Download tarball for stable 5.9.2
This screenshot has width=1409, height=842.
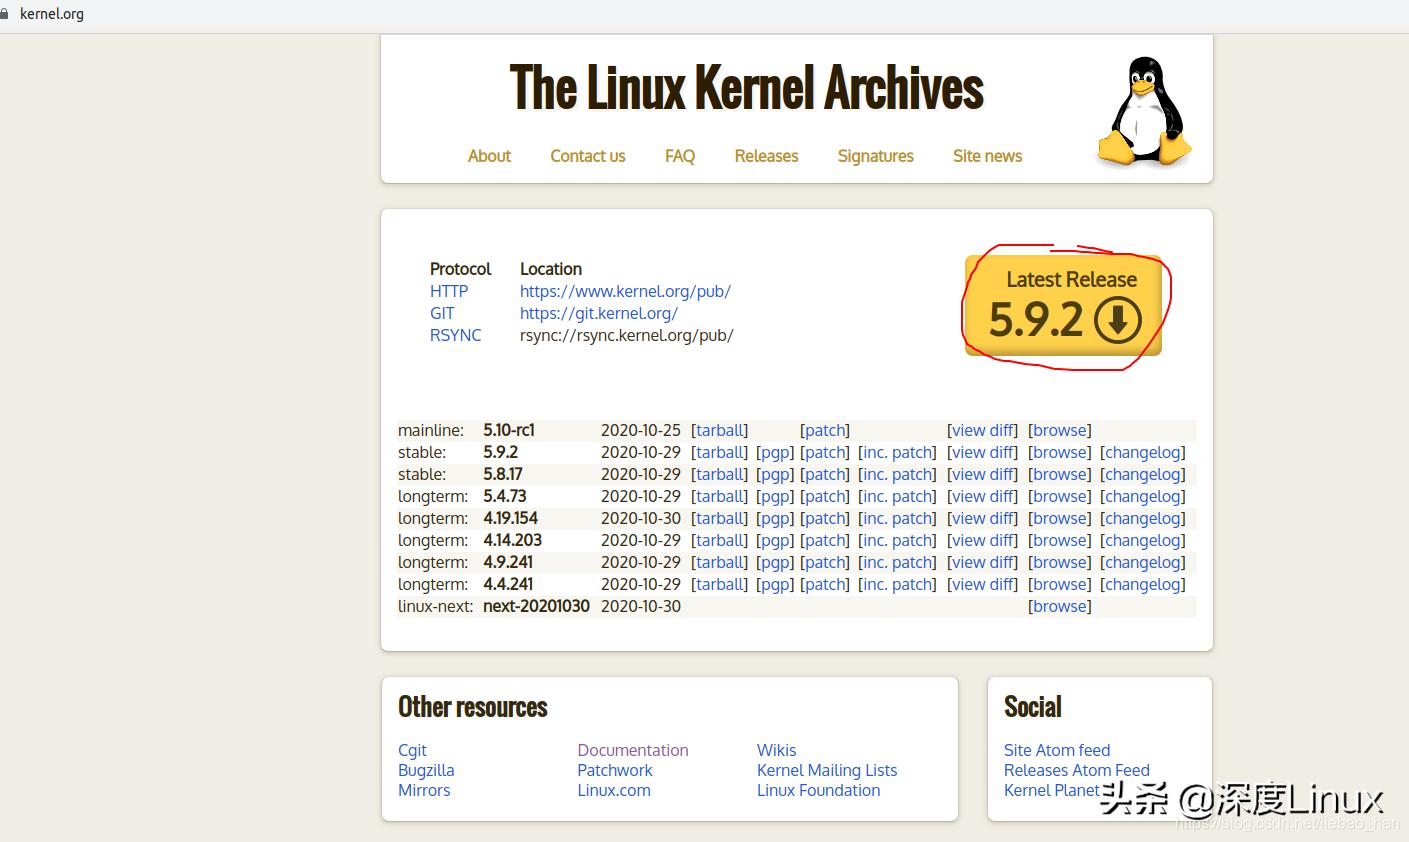tap(720, 452)
